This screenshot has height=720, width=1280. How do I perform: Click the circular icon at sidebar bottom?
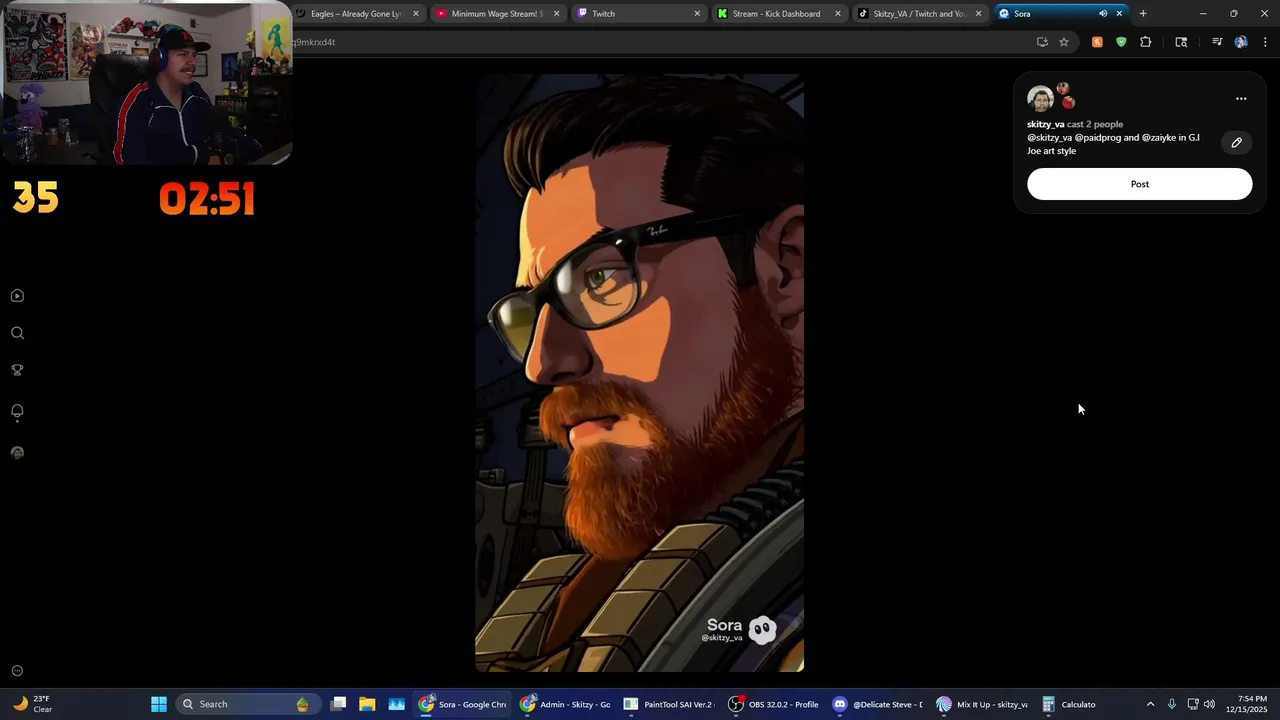point(17,671)
